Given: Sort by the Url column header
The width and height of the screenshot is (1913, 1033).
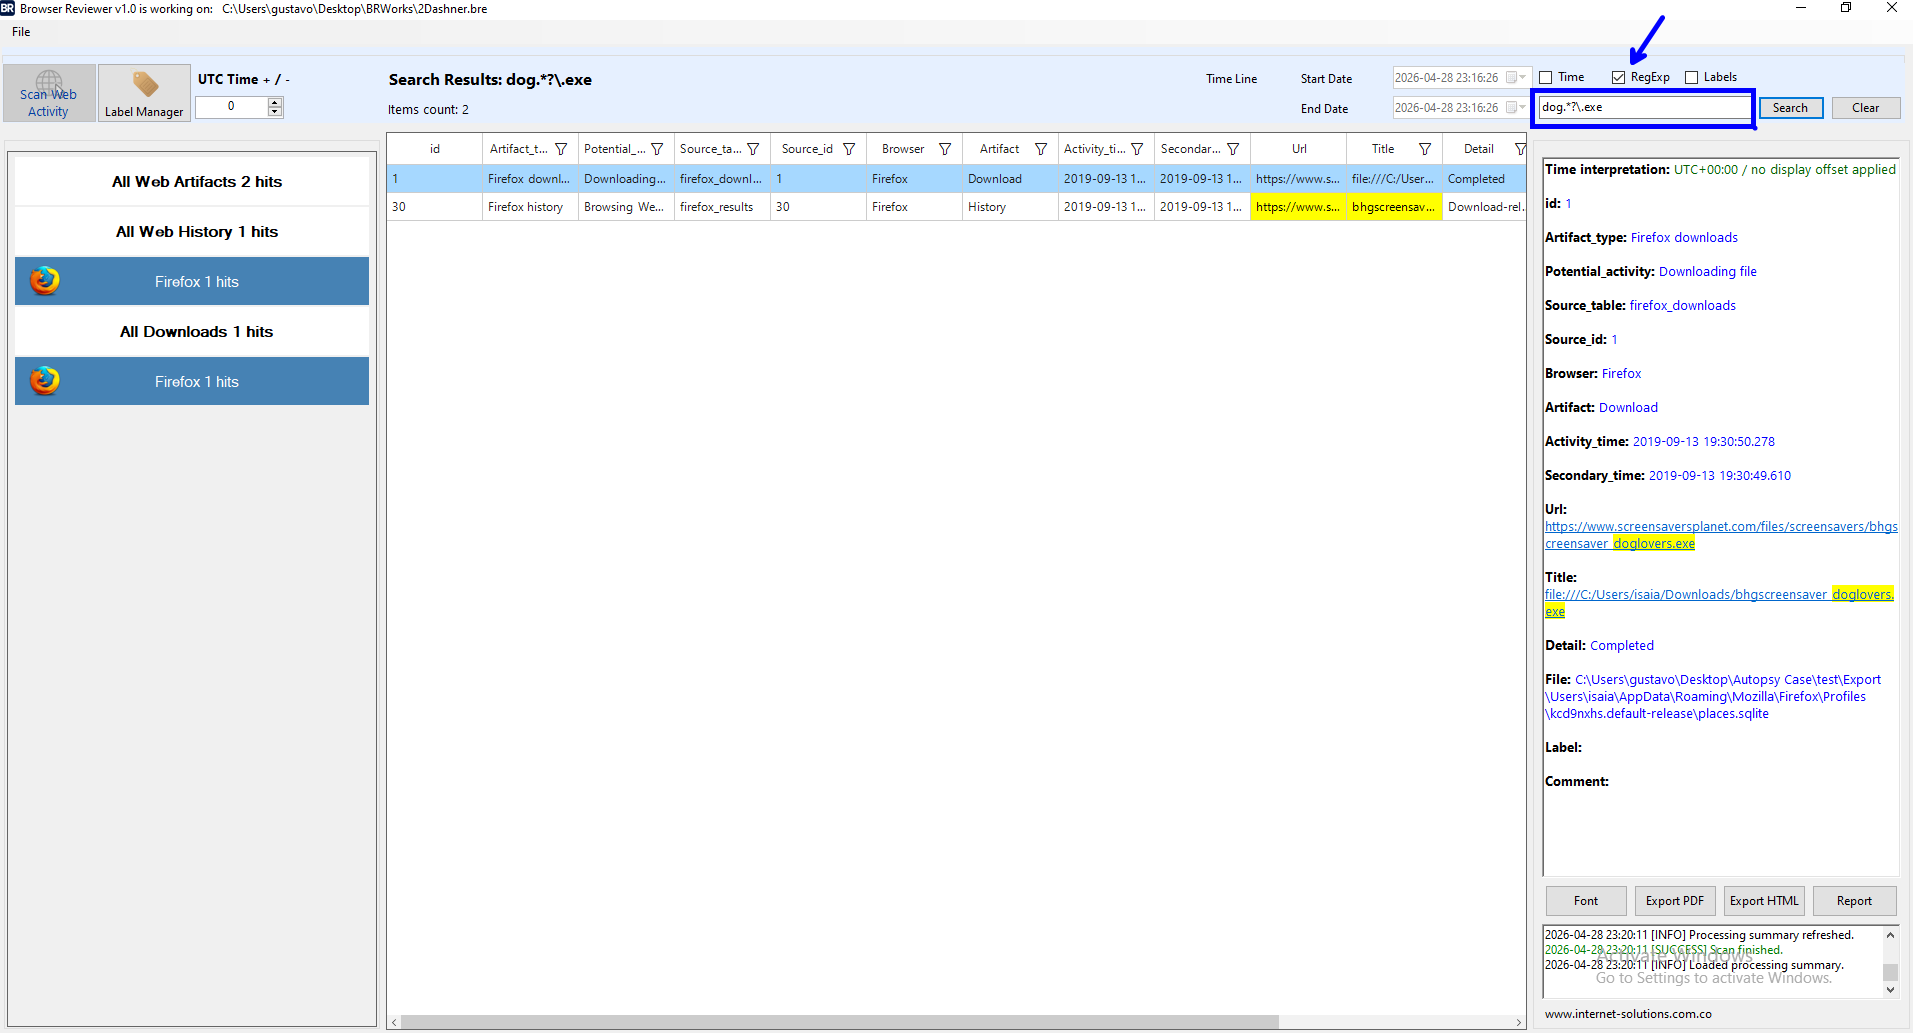Looking at the screenshot, I should coord(1298,149).
